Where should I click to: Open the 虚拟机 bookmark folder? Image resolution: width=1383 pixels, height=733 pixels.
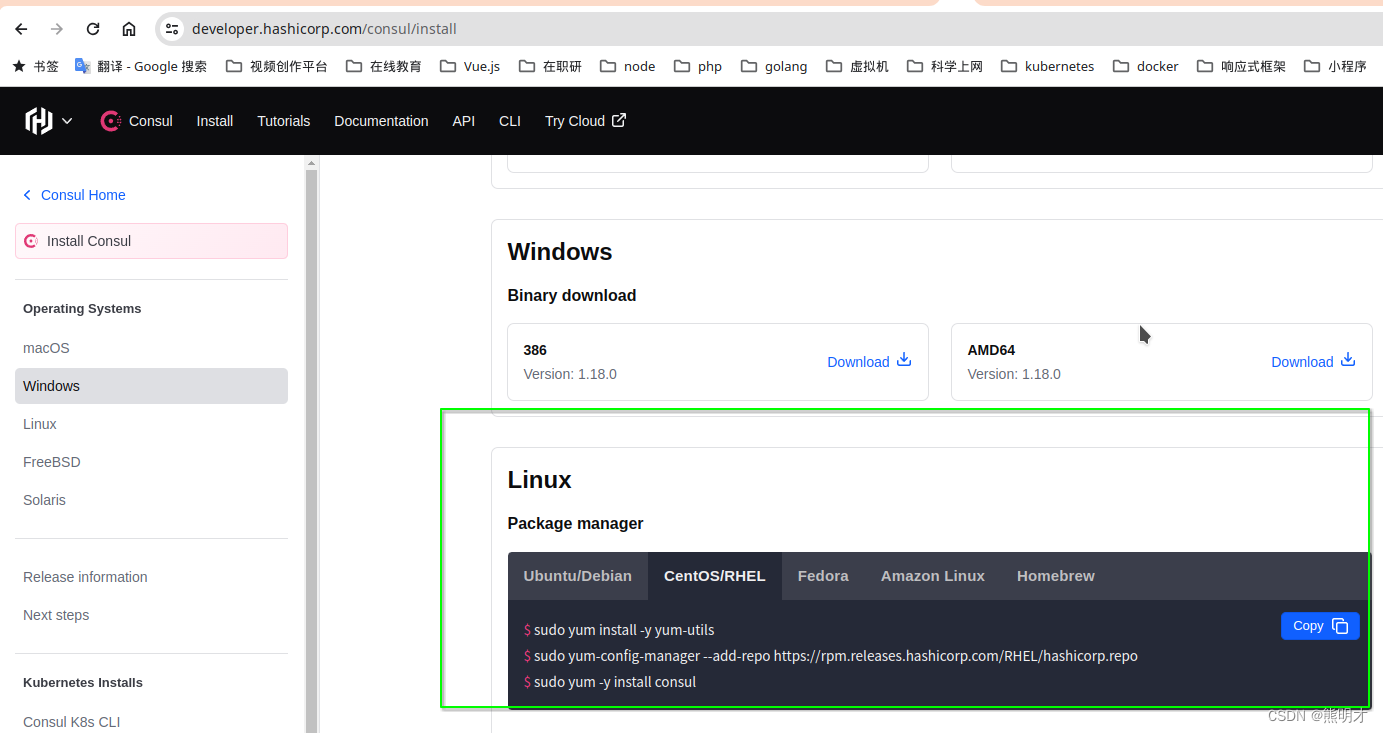tap(857, 66)
